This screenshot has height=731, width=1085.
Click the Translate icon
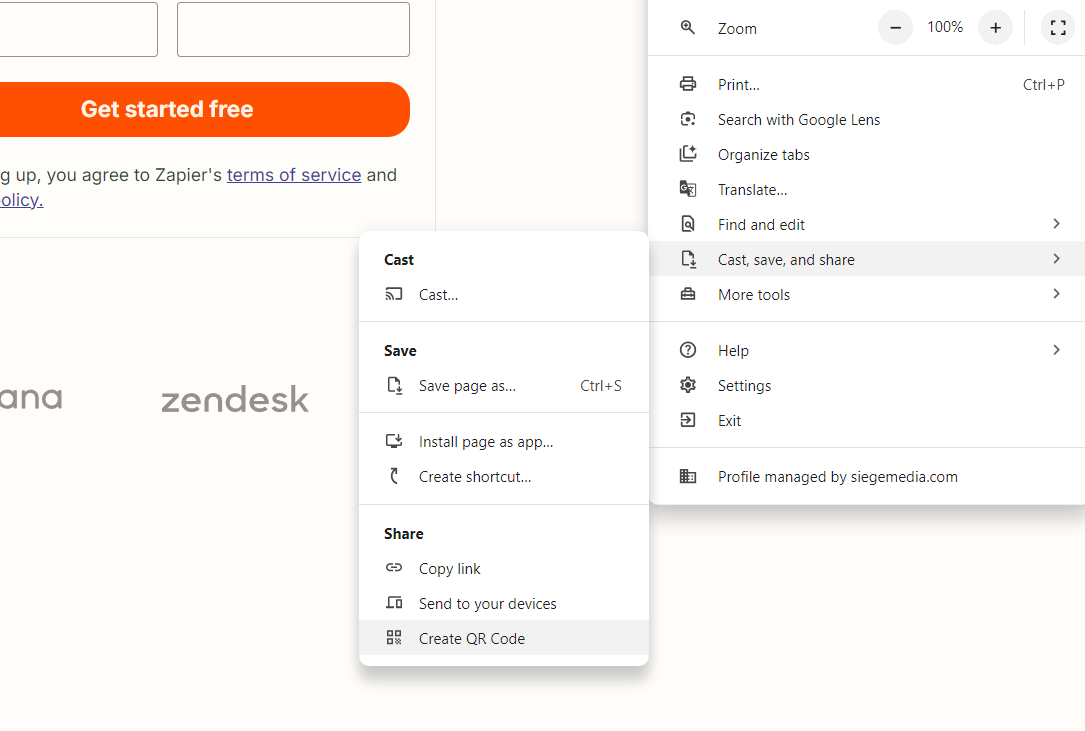687,189
